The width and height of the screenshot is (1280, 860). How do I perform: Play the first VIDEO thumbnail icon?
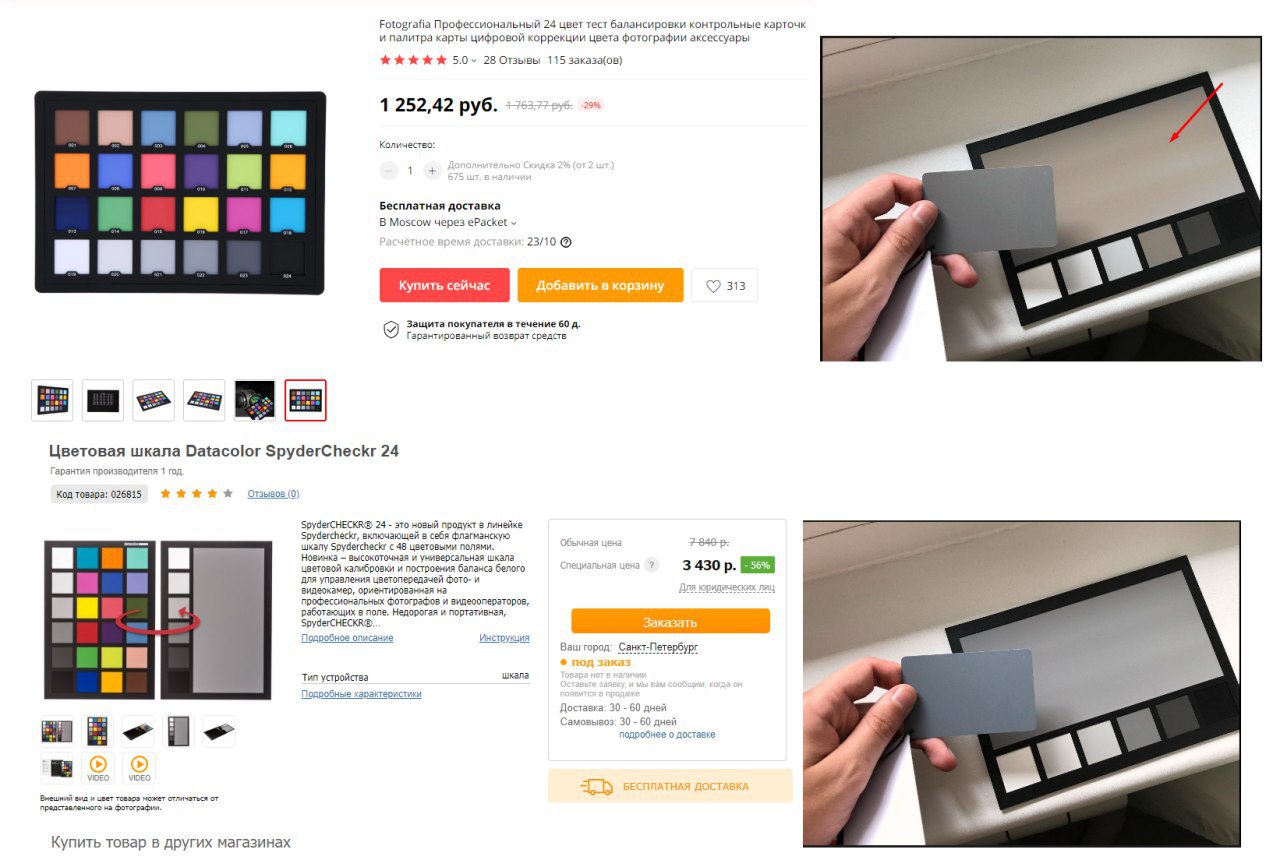(x=98, y=767)
